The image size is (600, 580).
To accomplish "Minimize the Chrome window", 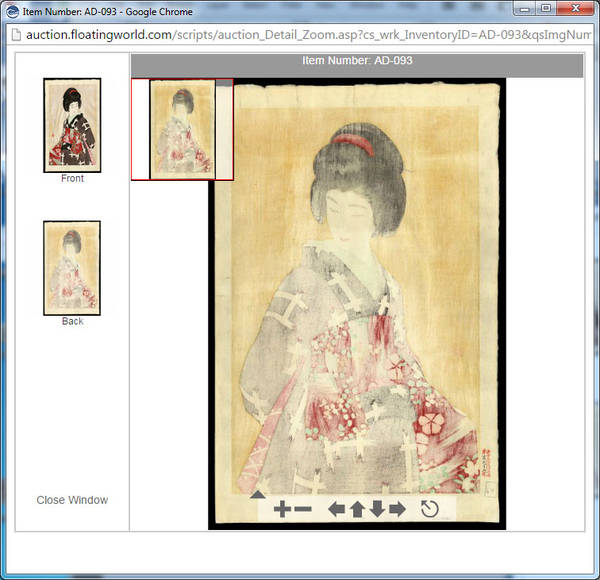I will [x=525, y=8].
